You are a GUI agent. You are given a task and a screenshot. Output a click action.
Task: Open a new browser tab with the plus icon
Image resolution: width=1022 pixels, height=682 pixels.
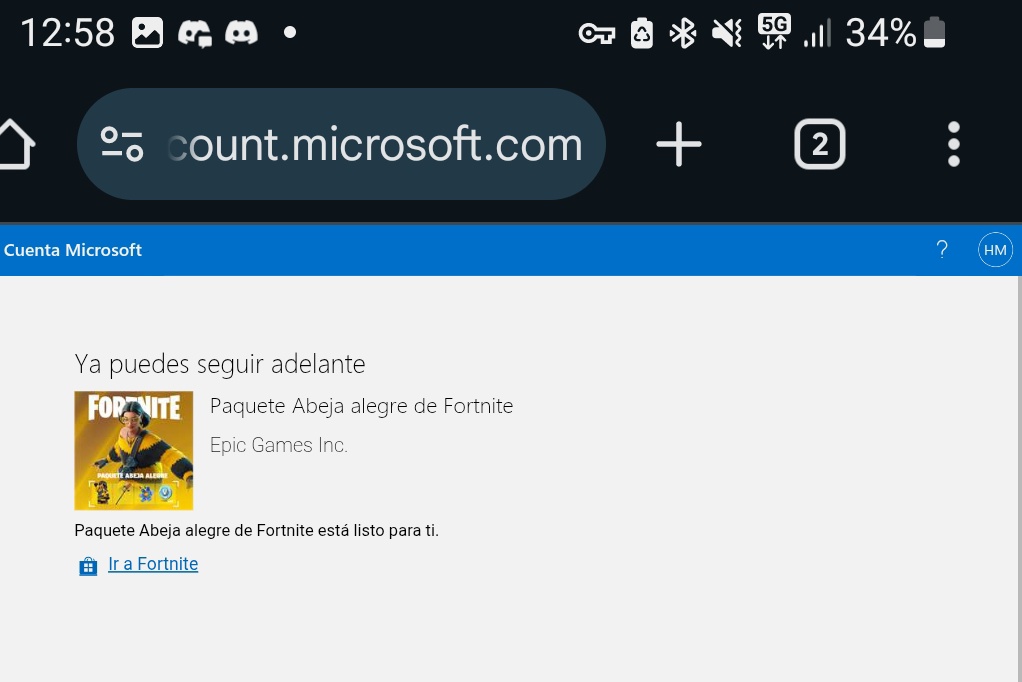pos(678,143)
